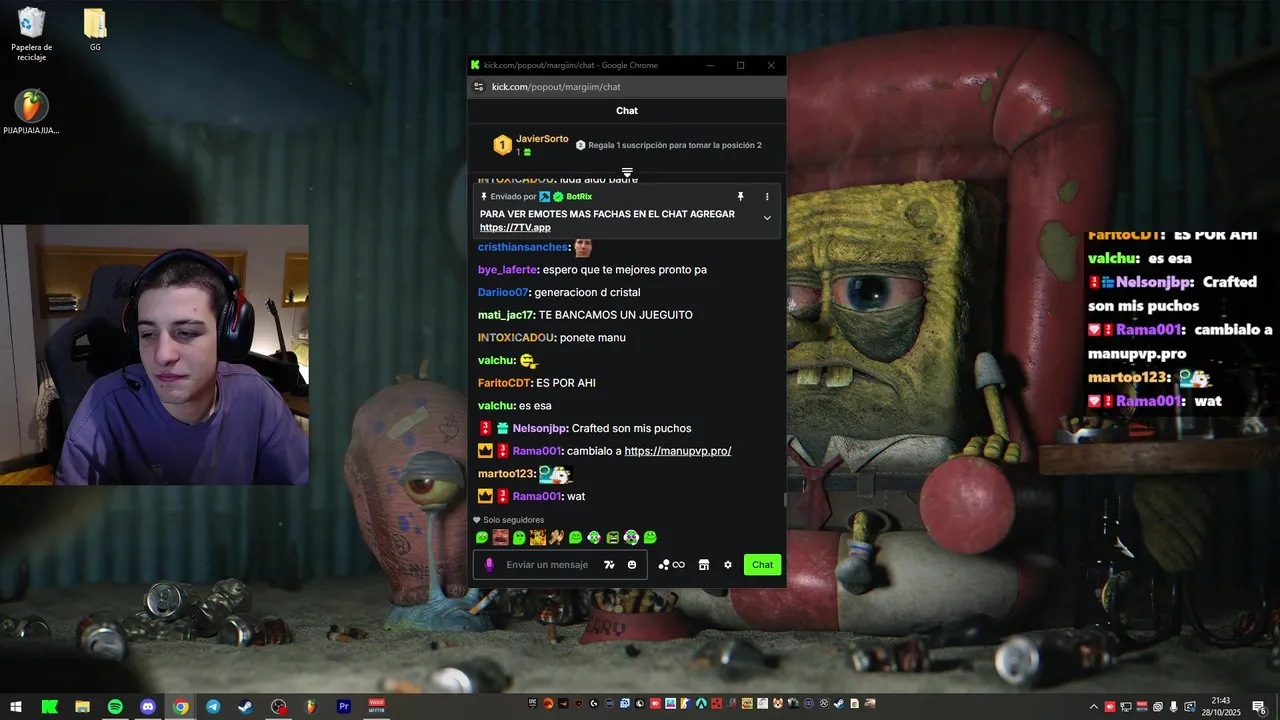This screenshot has height=720, width=1280.
Task: Pick the flexing arms emote
Action: pyautogui.click(x=556, y=538)
